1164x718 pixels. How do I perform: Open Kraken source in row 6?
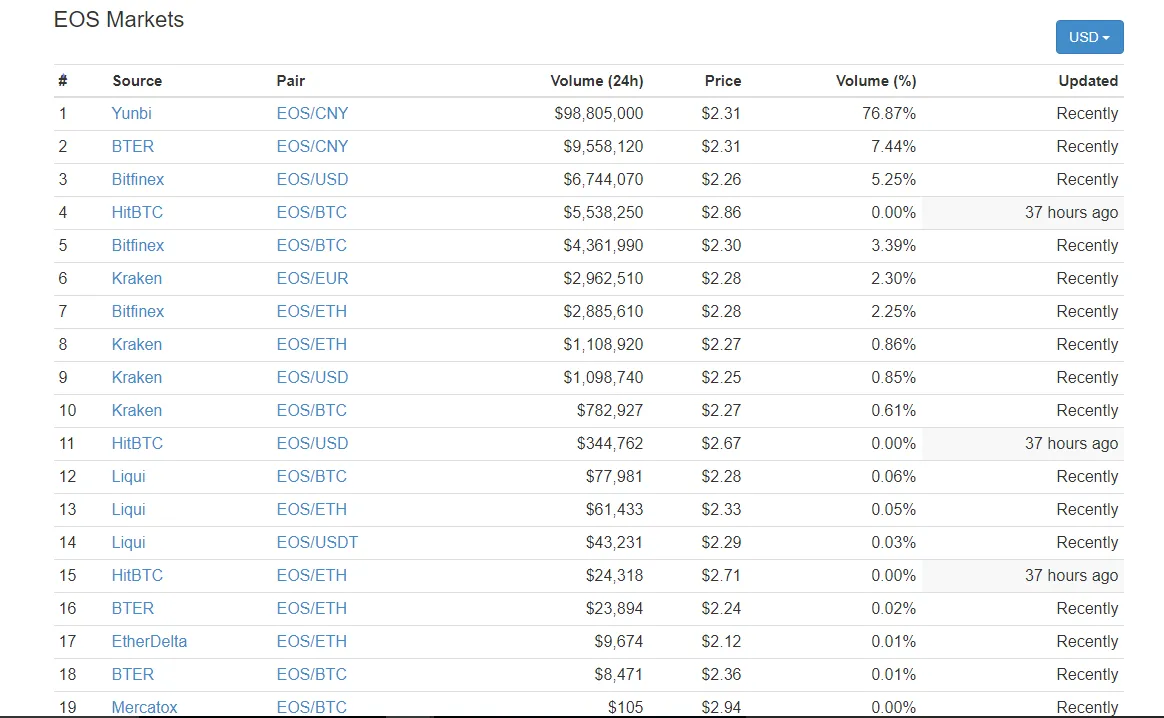pos(137,278)
